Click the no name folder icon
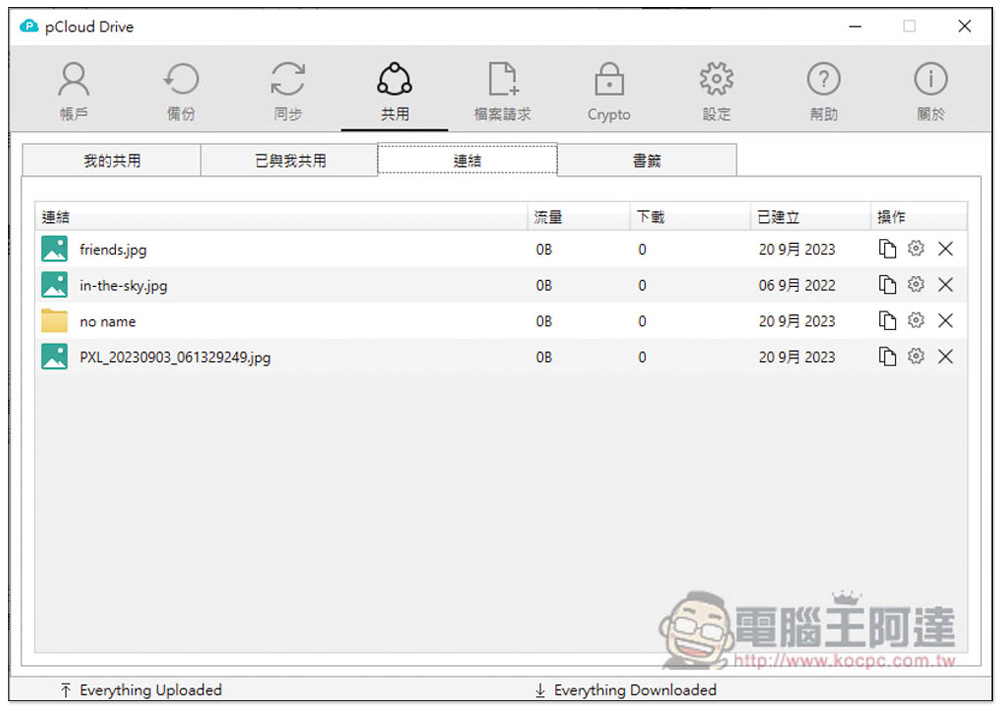The width and height of the screenshot is (1000, 709). pyautogui.click(x=54, y=321)
